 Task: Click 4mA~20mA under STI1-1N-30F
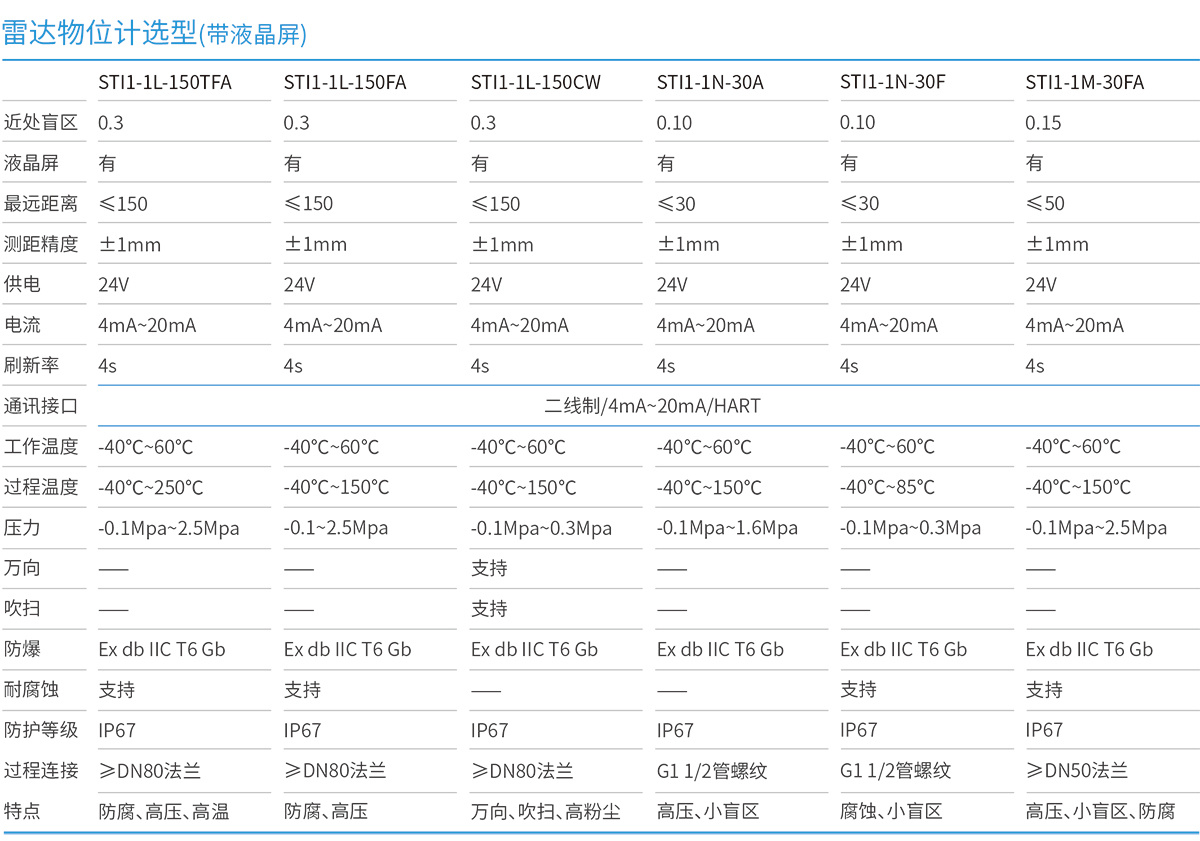(x=889, y=325)
